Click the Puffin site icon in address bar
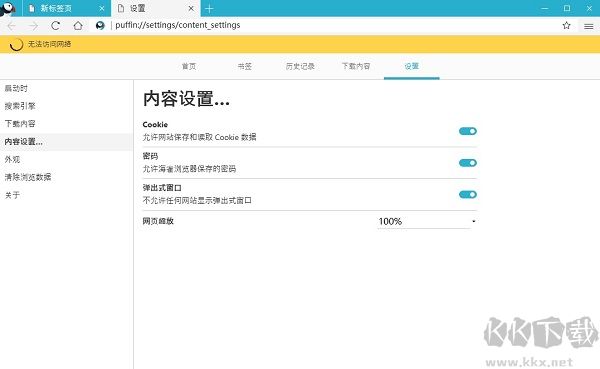Screen dimensions: 600x369 coord(100,26)
